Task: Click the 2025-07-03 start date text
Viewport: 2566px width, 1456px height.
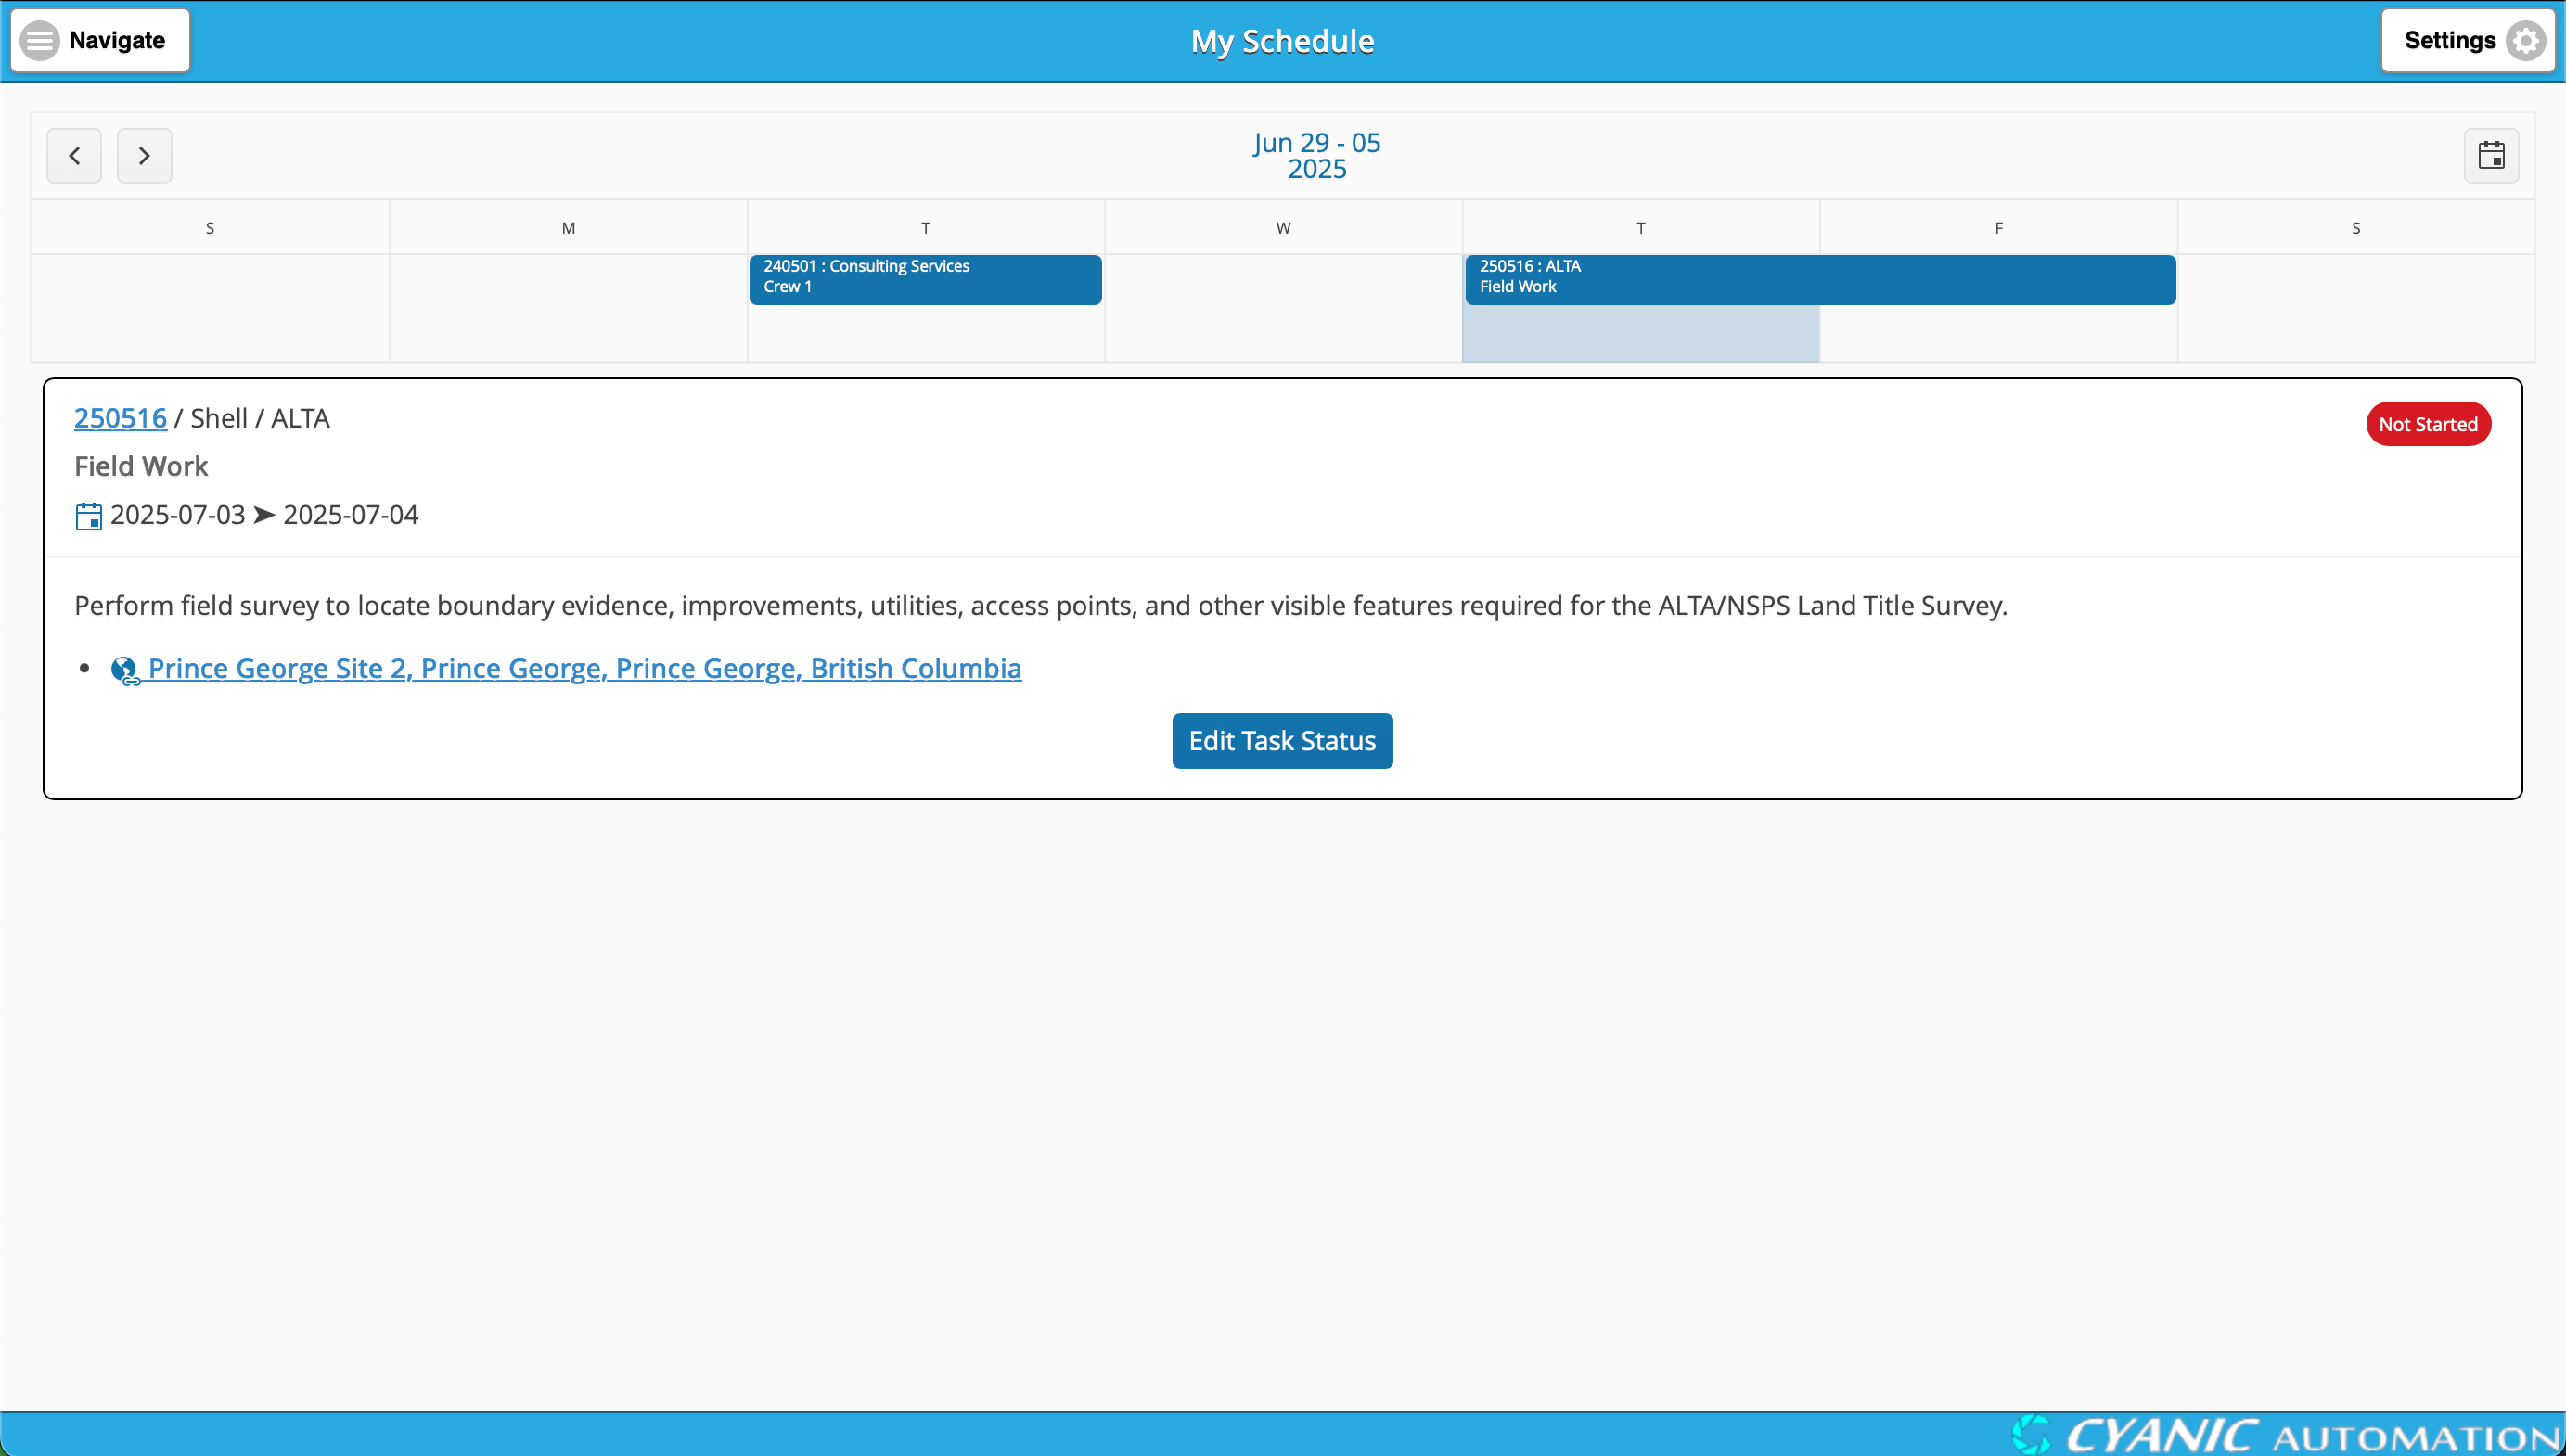Action: 178,515
